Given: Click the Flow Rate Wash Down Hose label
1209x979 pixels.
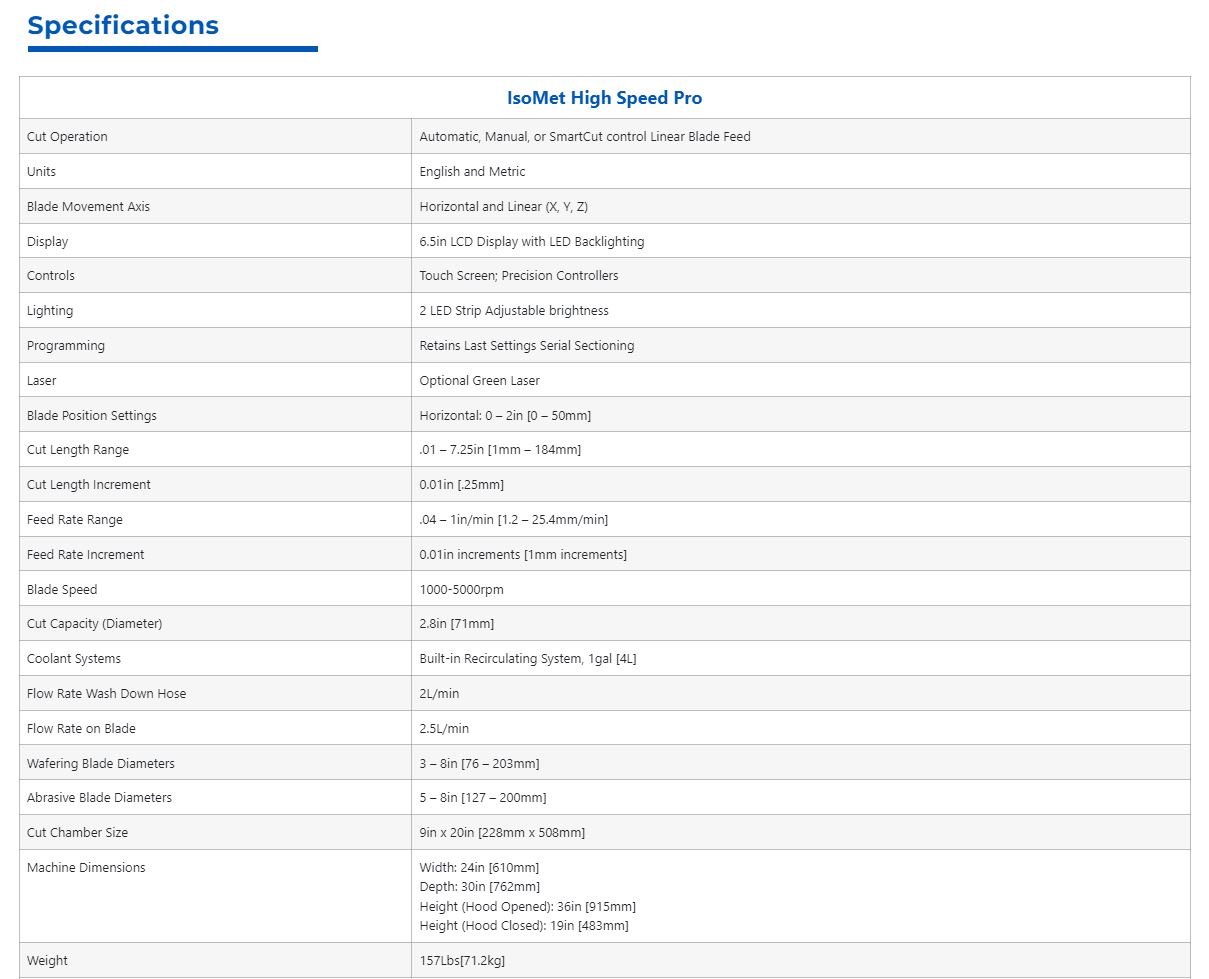Looking at the screenshot, I should [x=107, y=694].
